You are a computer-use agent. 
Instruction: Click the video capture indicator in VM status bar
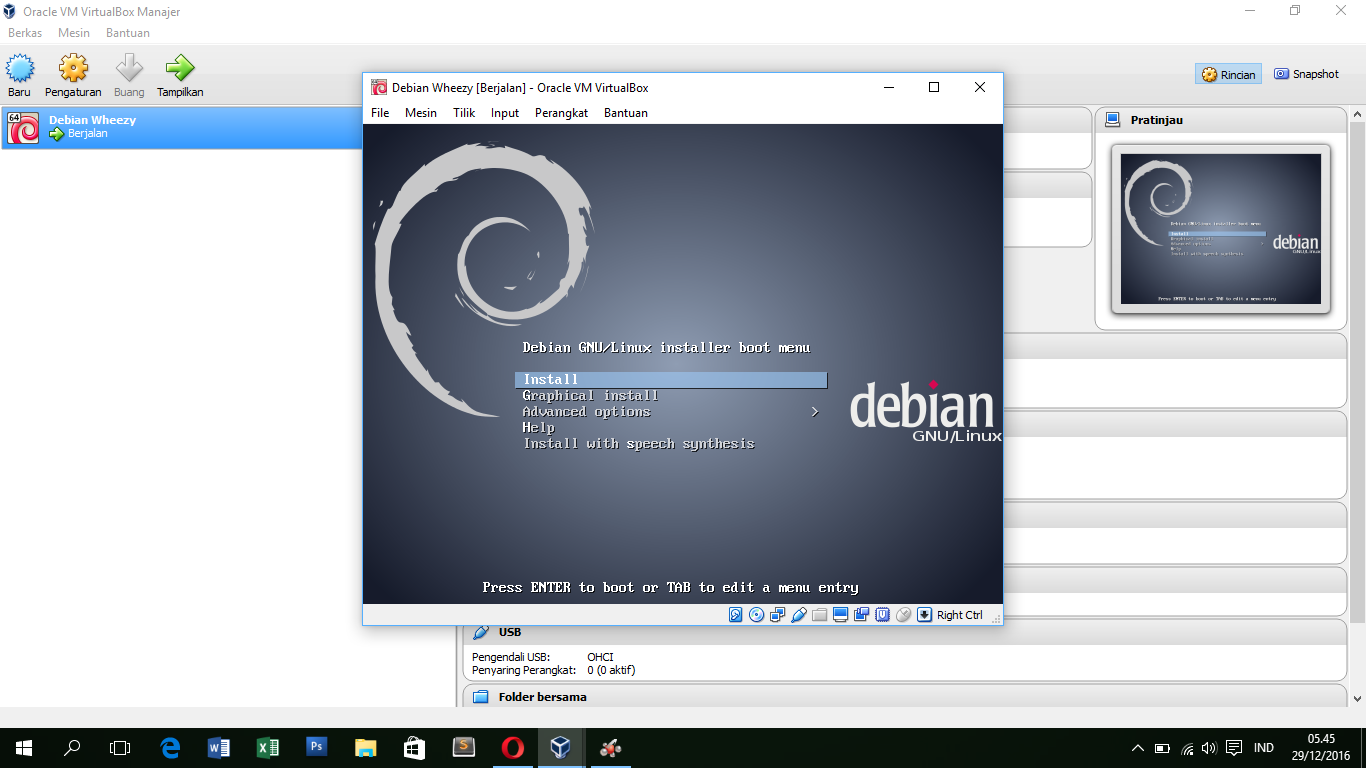click(x=862, y=615)
